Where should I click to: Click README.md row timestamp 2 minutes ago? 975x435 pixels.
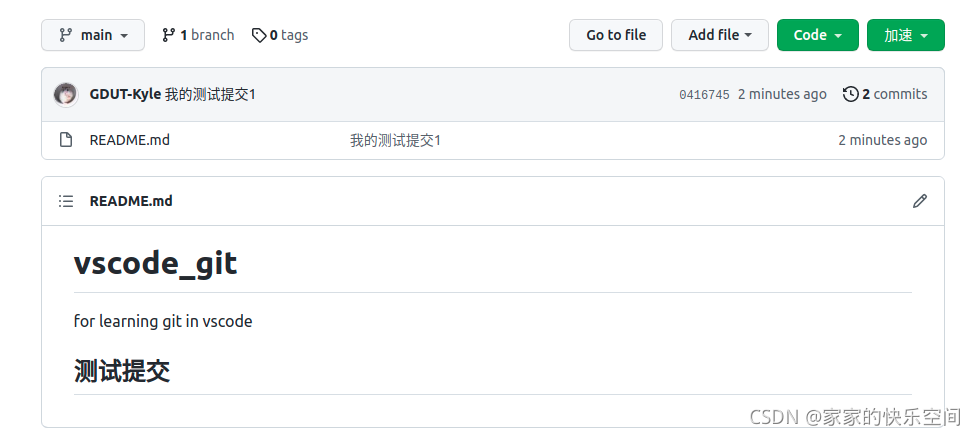[882, 140]
